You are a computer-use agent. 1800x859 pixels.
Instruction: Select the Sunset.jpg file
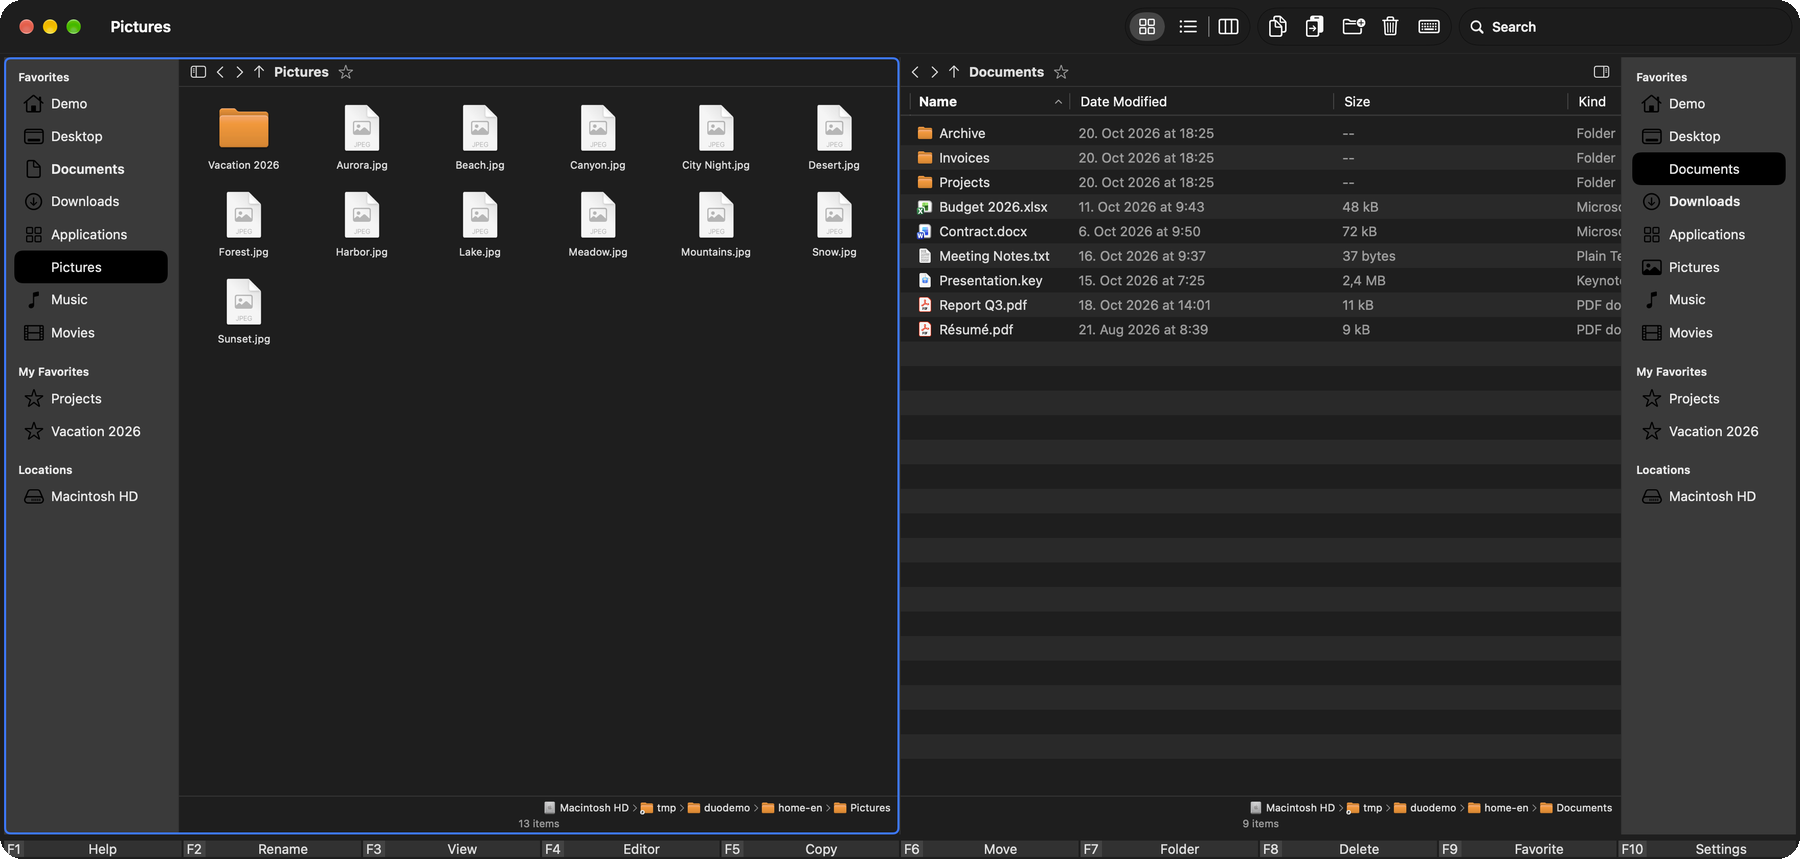244,312
